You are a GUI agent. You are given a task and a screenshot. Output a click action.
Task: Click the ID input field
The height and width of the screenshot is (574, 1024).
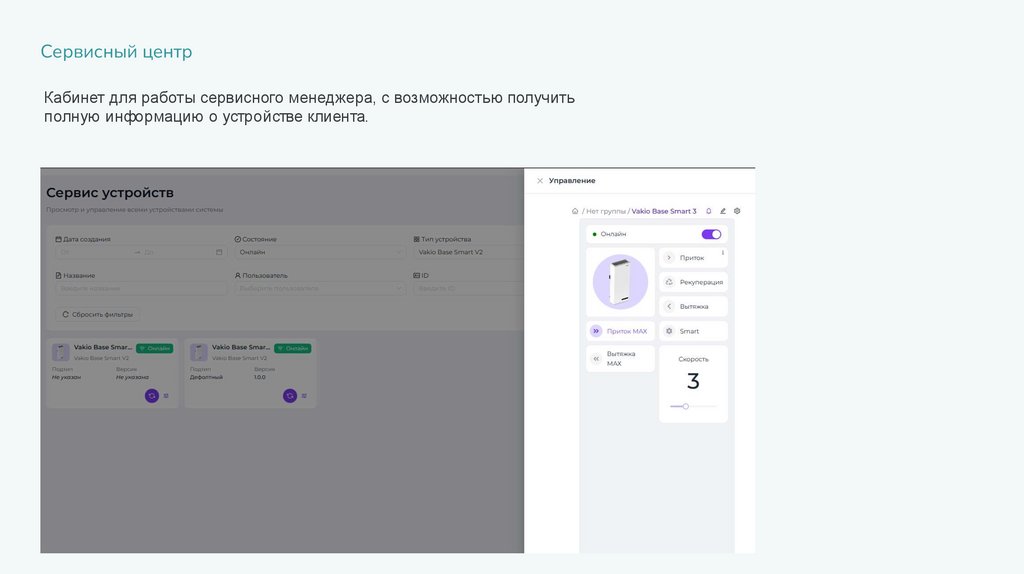[x=468, y=288]
